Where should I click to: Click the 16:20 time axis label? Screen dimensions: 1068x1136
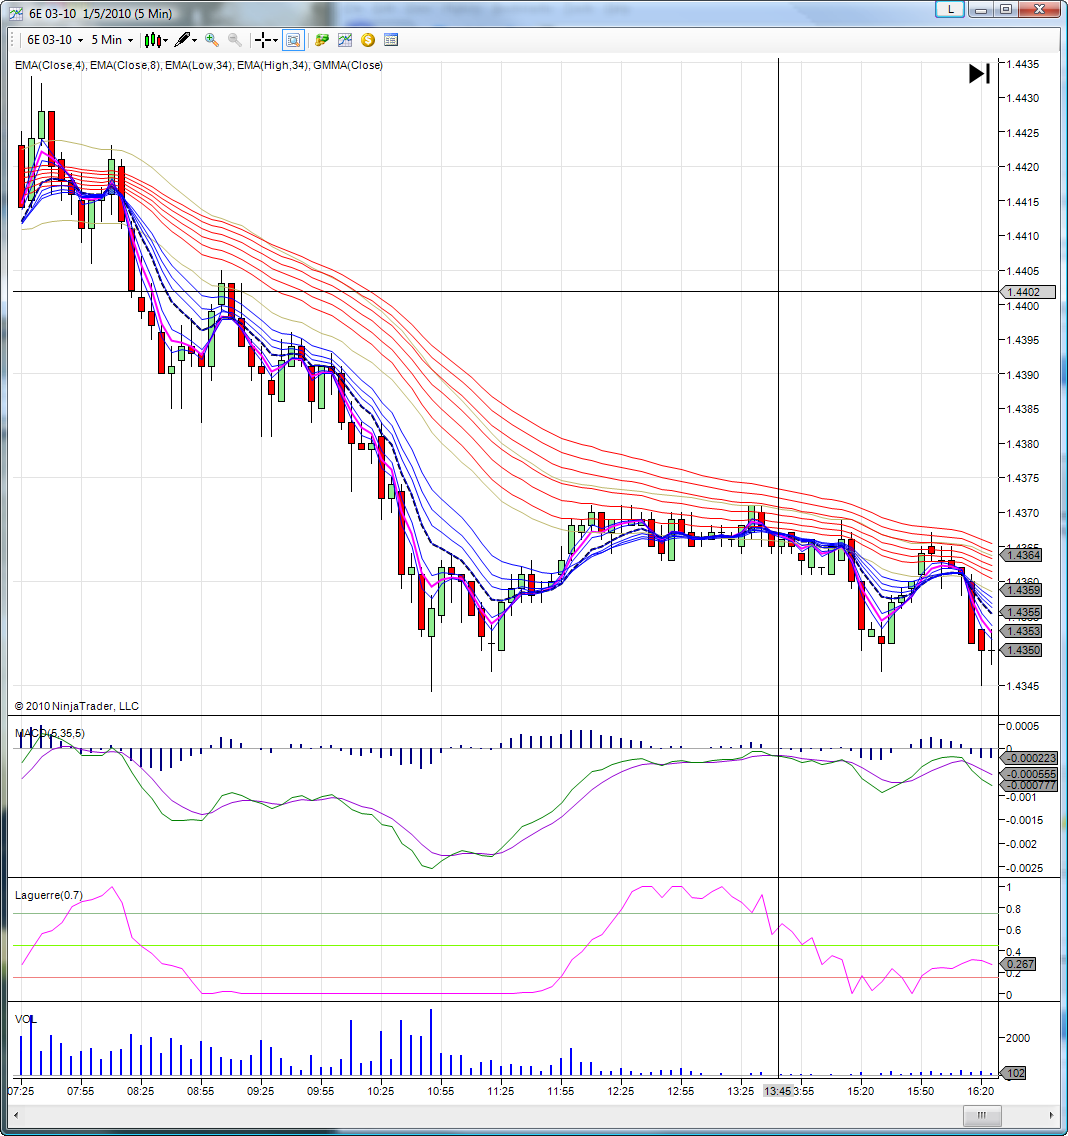pos(980,1091)
